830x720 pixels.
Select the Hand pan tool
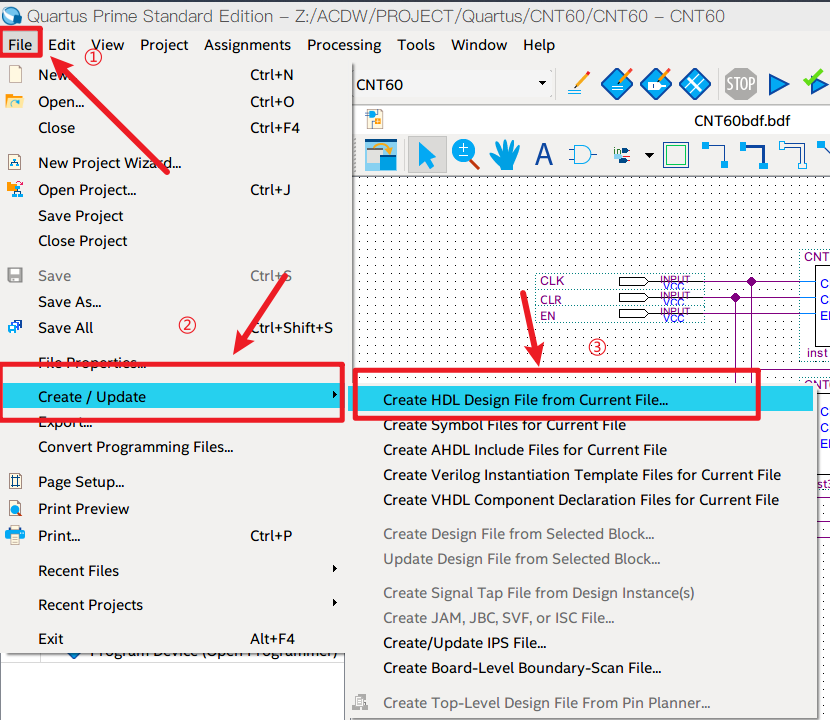tap(504, 155)
